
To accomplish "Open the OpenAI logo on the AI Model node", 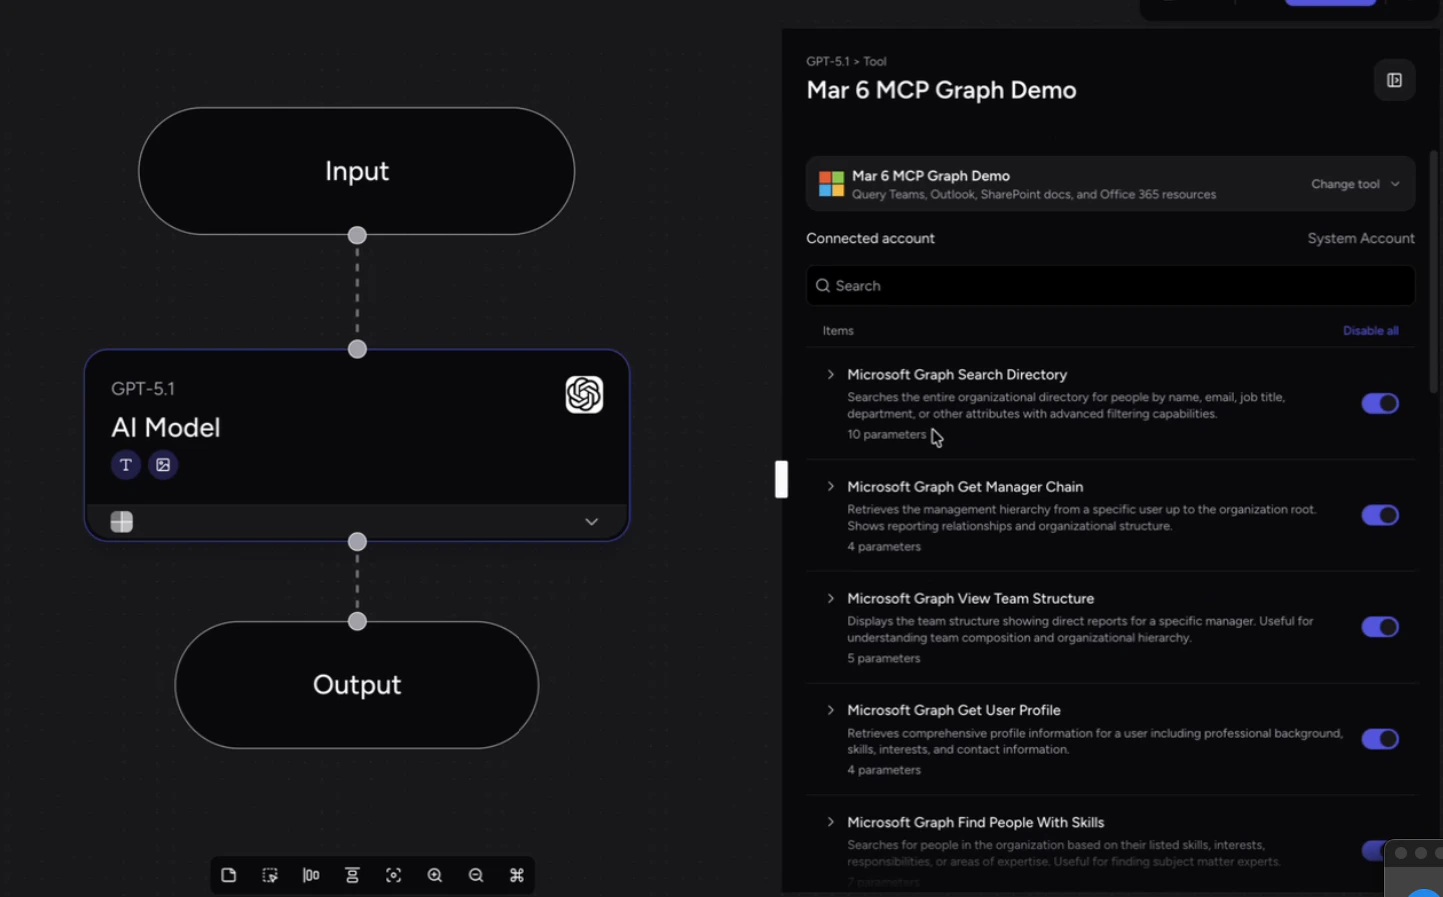I will [584, 395].
